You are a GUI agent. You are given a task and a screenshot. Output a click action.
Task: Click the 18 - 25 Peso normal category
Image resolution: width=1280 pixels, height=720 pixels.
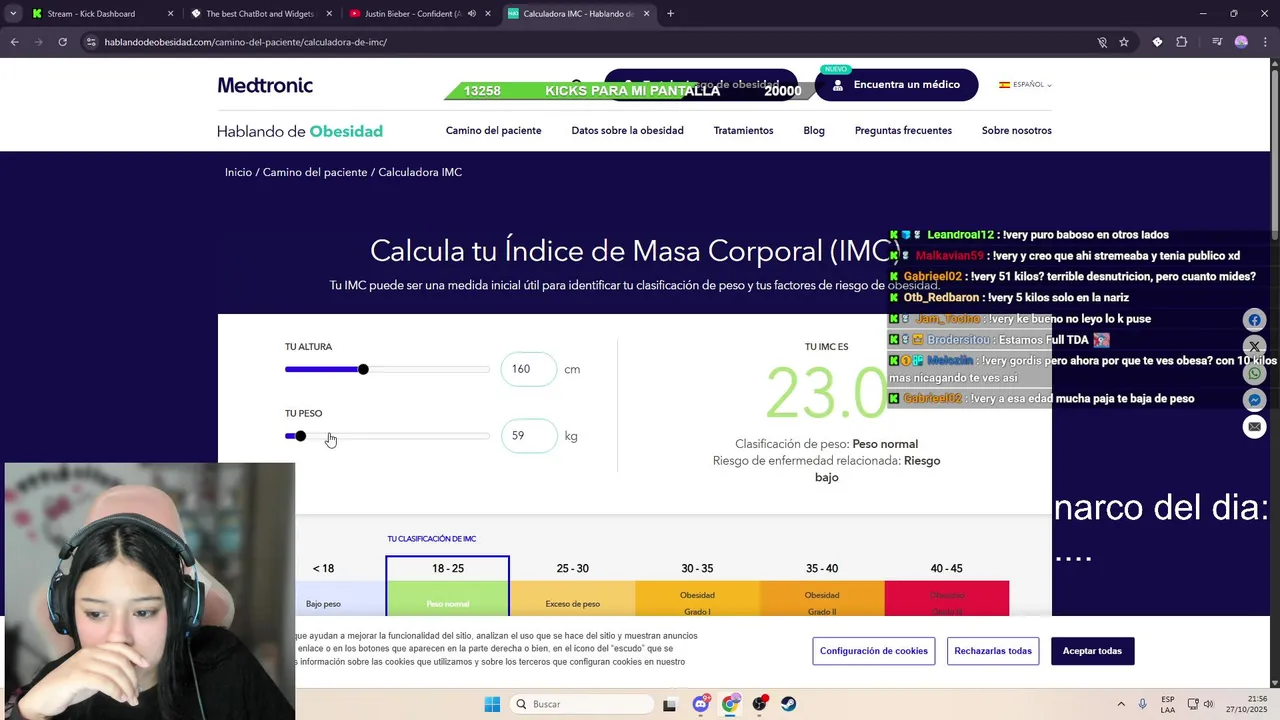coord(447,586)
